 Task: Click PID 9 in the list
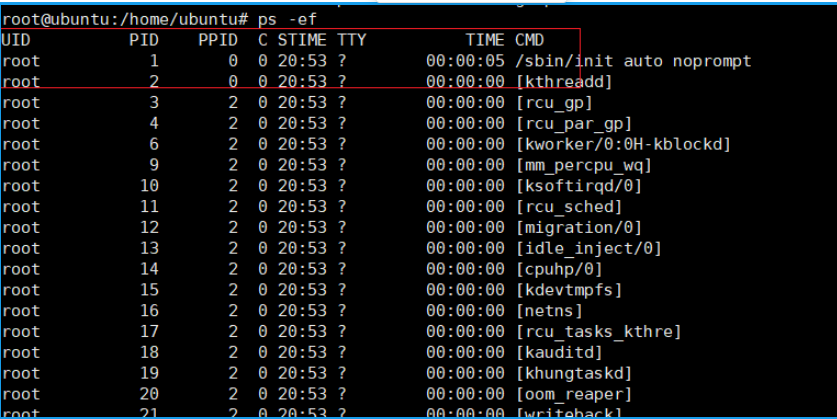pyautogui.click(x=154, y=165)
